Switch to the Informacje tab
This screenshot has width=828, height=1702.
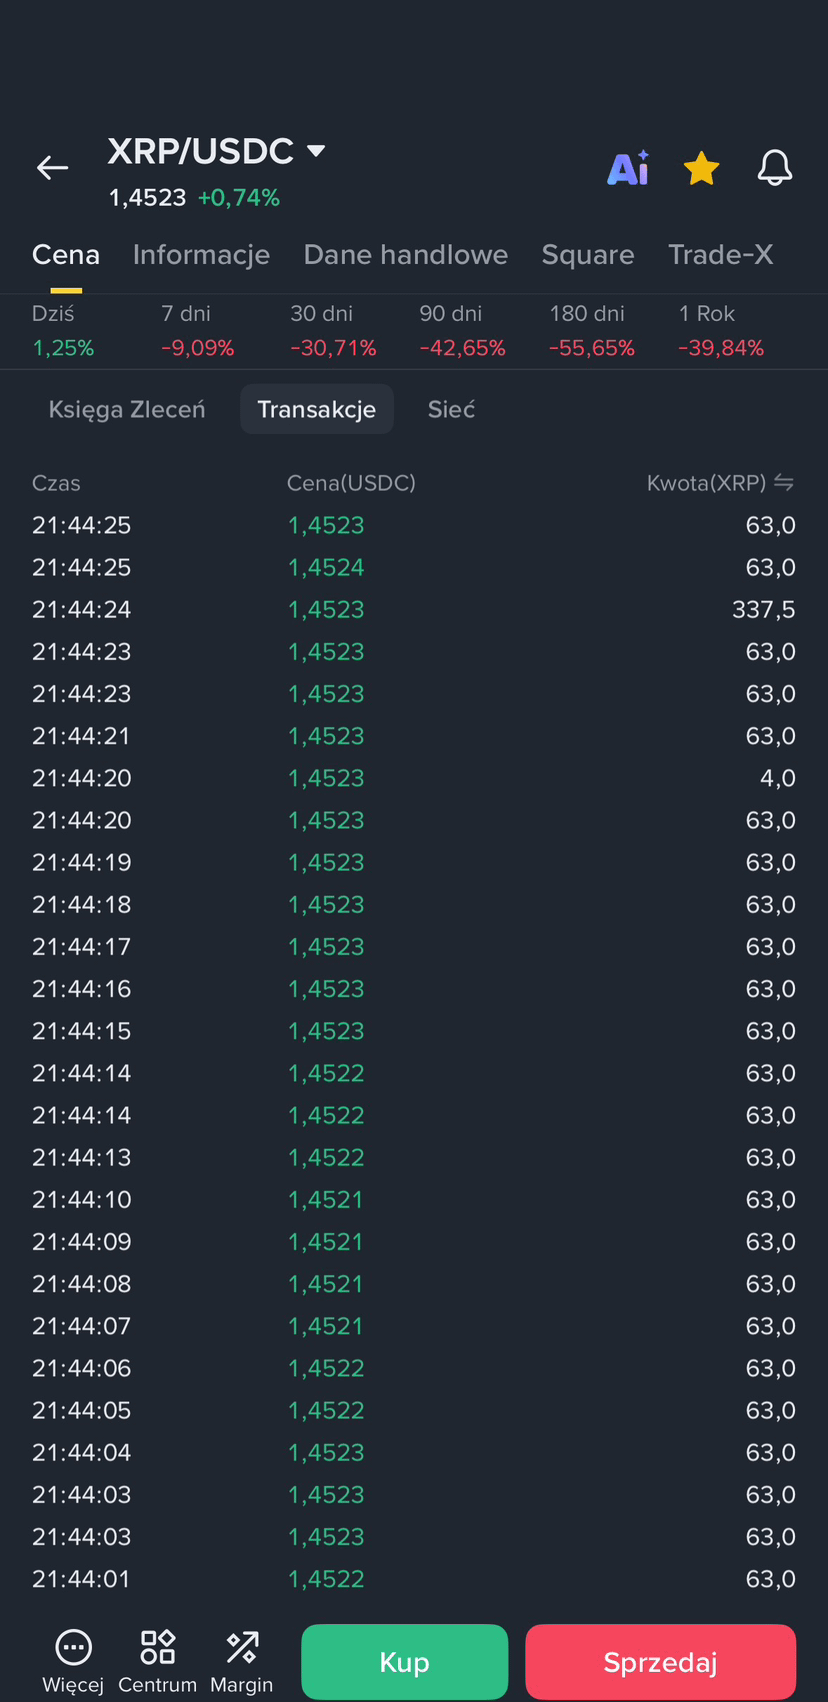pos(201,255)
